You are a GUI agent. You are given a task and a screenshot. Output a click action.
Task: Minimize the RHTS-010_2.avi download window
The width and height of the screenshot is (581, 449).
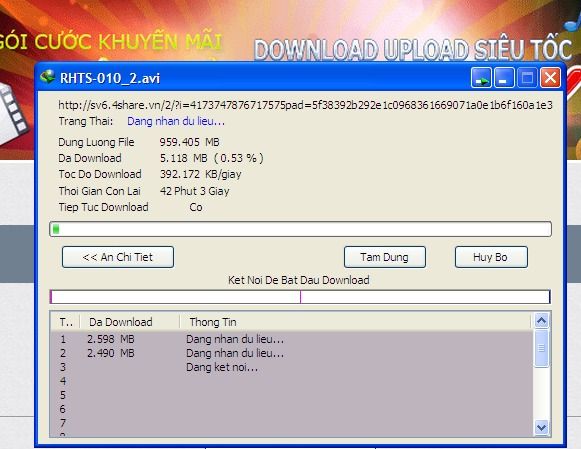[504, 78]
